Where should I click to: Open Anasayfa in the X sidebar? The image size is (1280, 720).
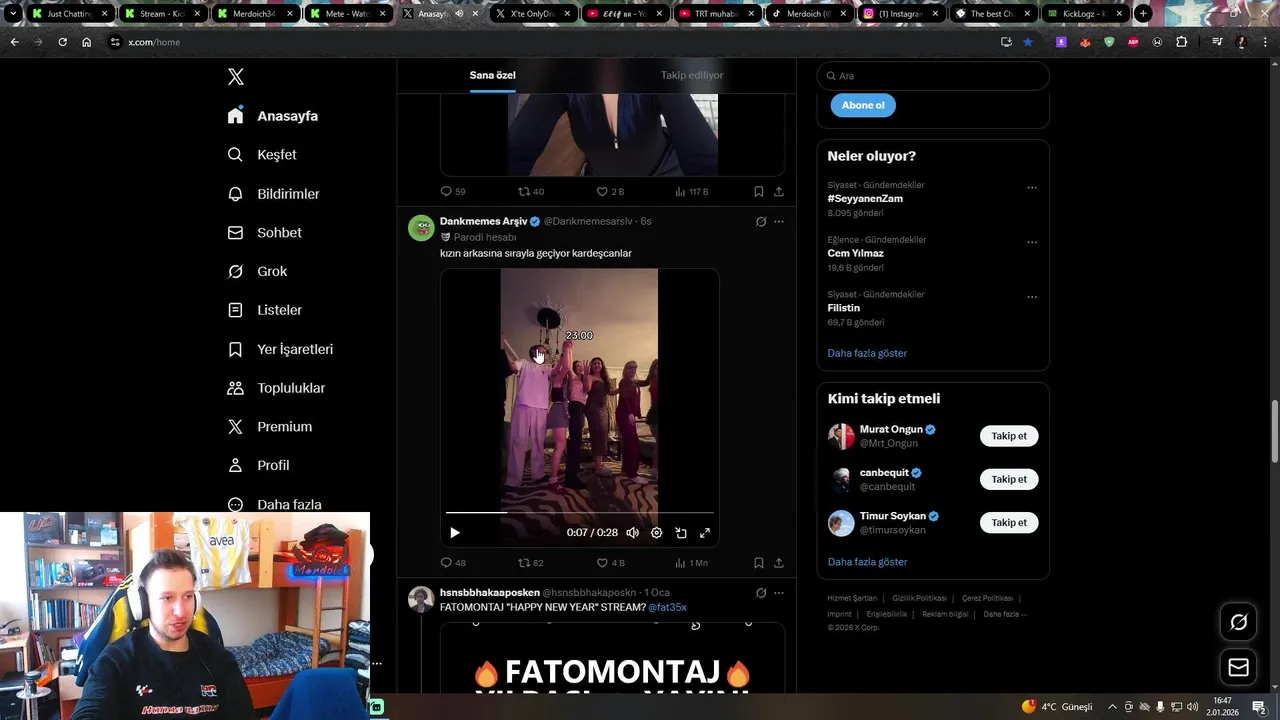click(x=273, y=116)
